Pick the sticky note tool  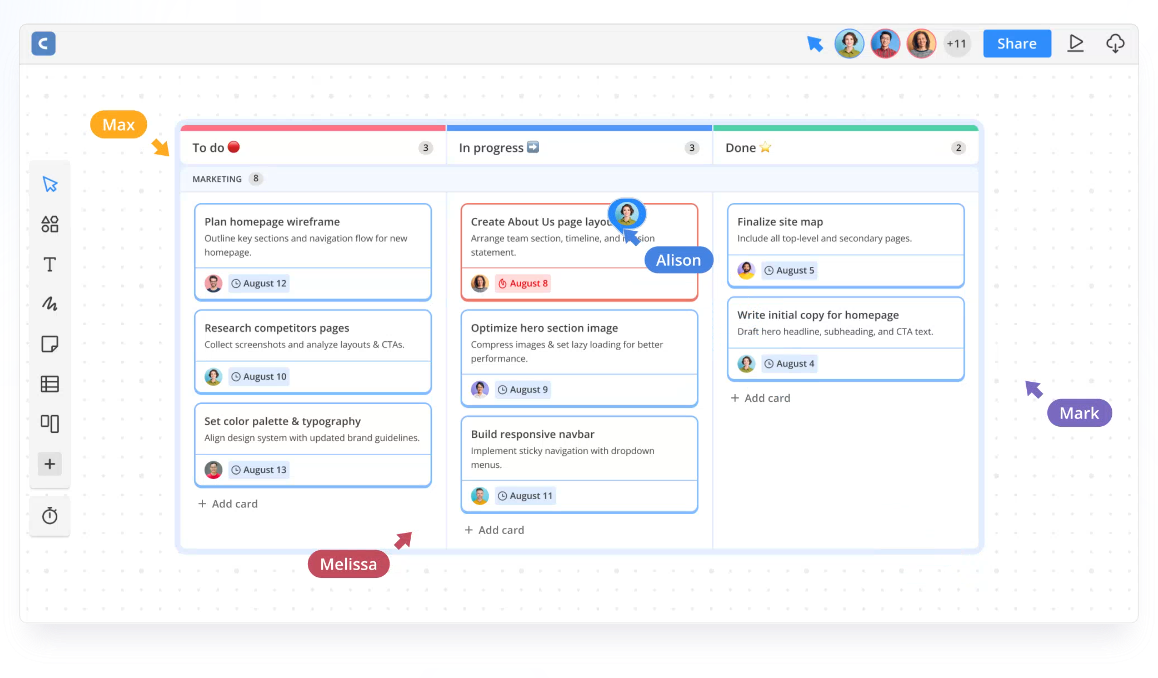49,343
